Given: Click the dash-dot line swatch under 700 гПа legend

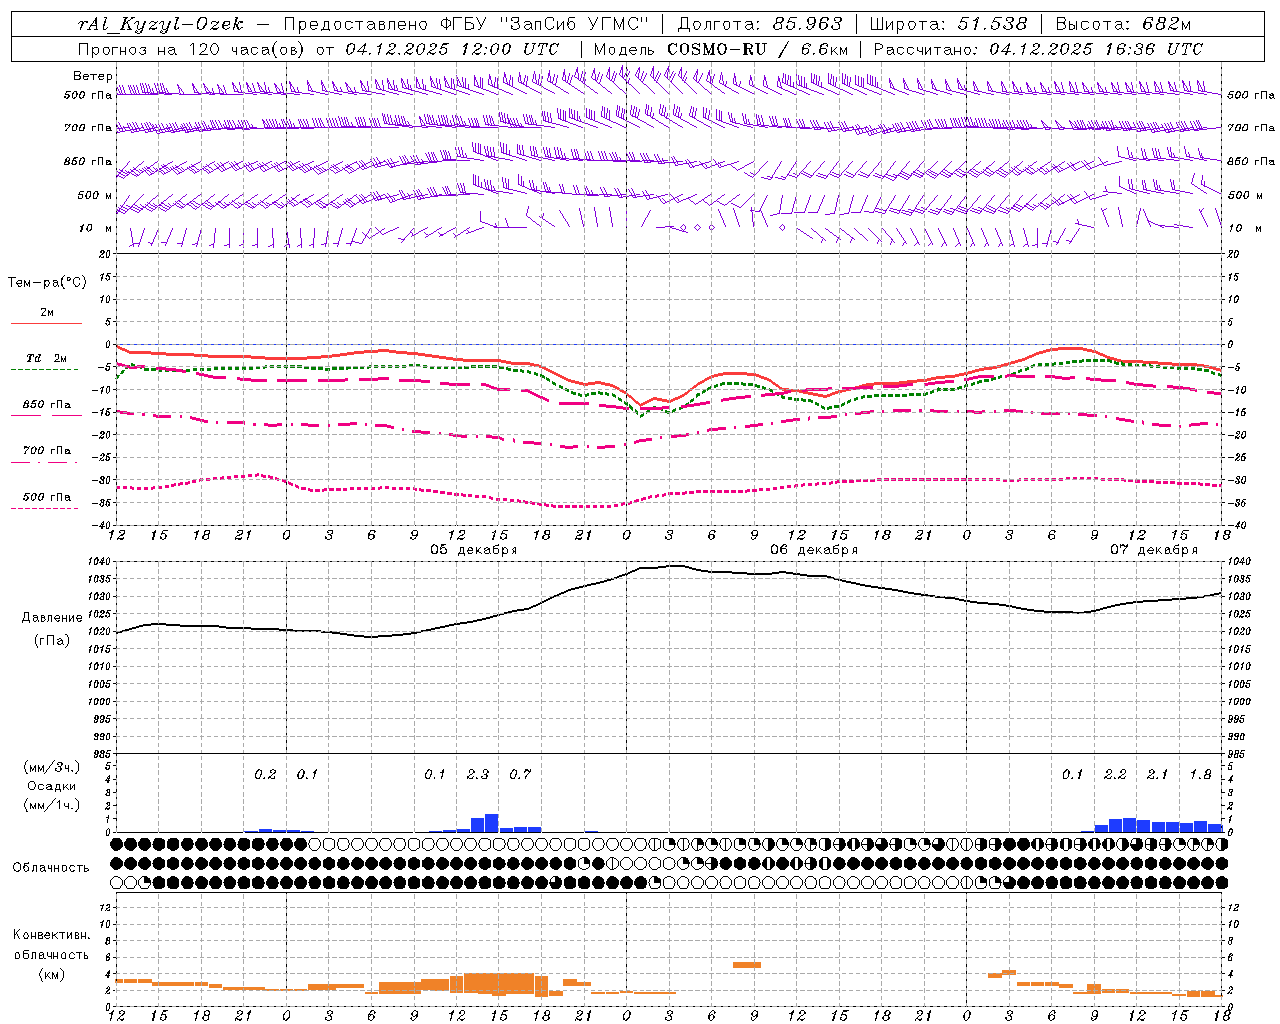Looking at the screenshot, I should coord(46,462).
